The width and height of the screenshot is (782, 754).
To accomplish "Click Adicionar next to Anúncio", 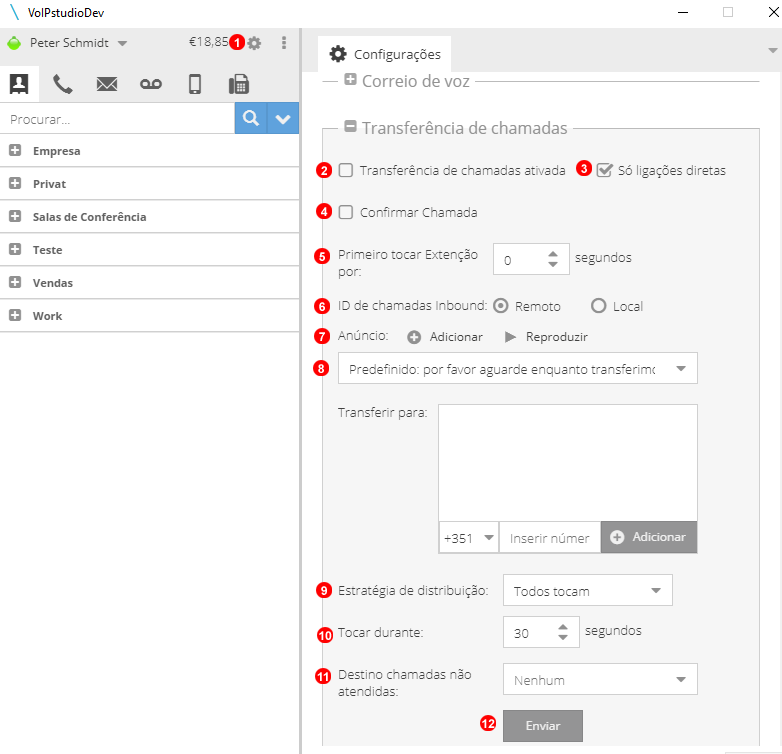I will click(x=444, y=337).
